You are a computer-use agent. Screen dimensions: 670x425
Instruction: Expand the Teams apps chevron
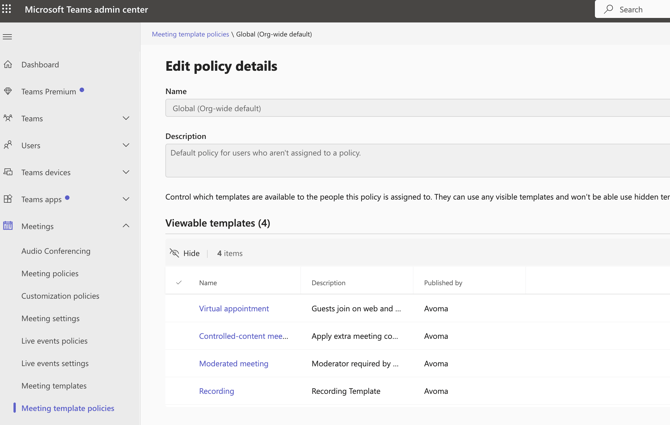126,199
